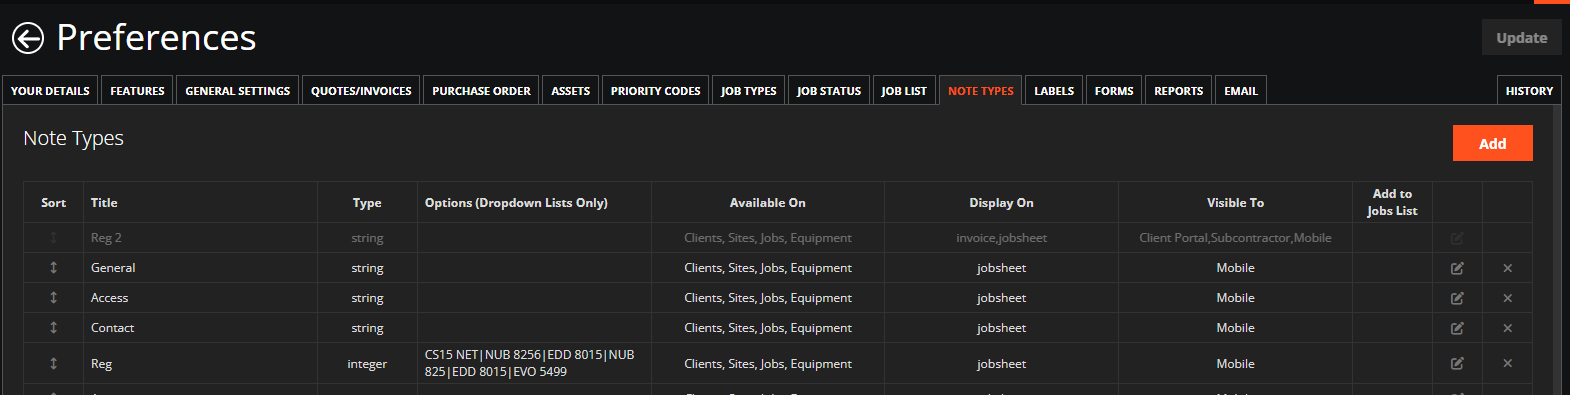Open the Job List tab
This screenshot has width=1570, height=395.
904,90
